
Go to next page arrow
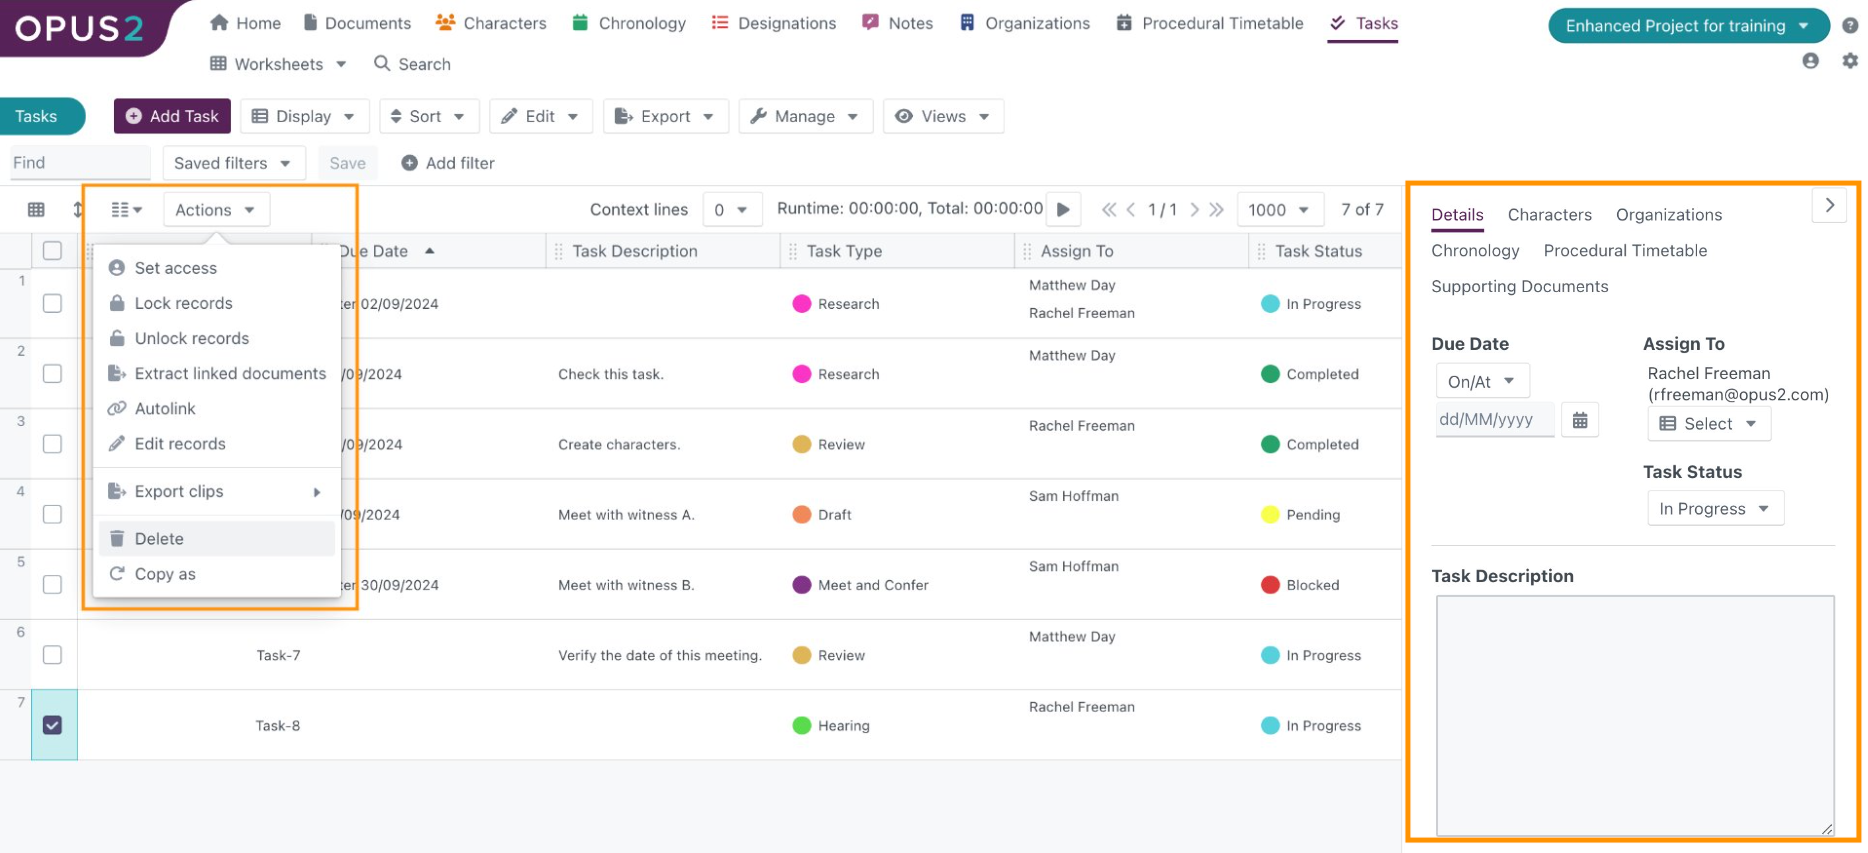pos(1194,210)
